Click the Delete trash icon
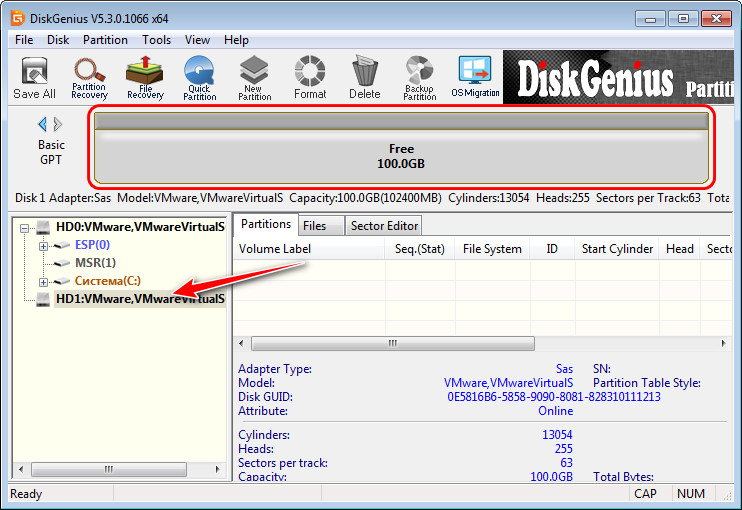The width and height of the screenshot is (742, 510). [364, 78]
